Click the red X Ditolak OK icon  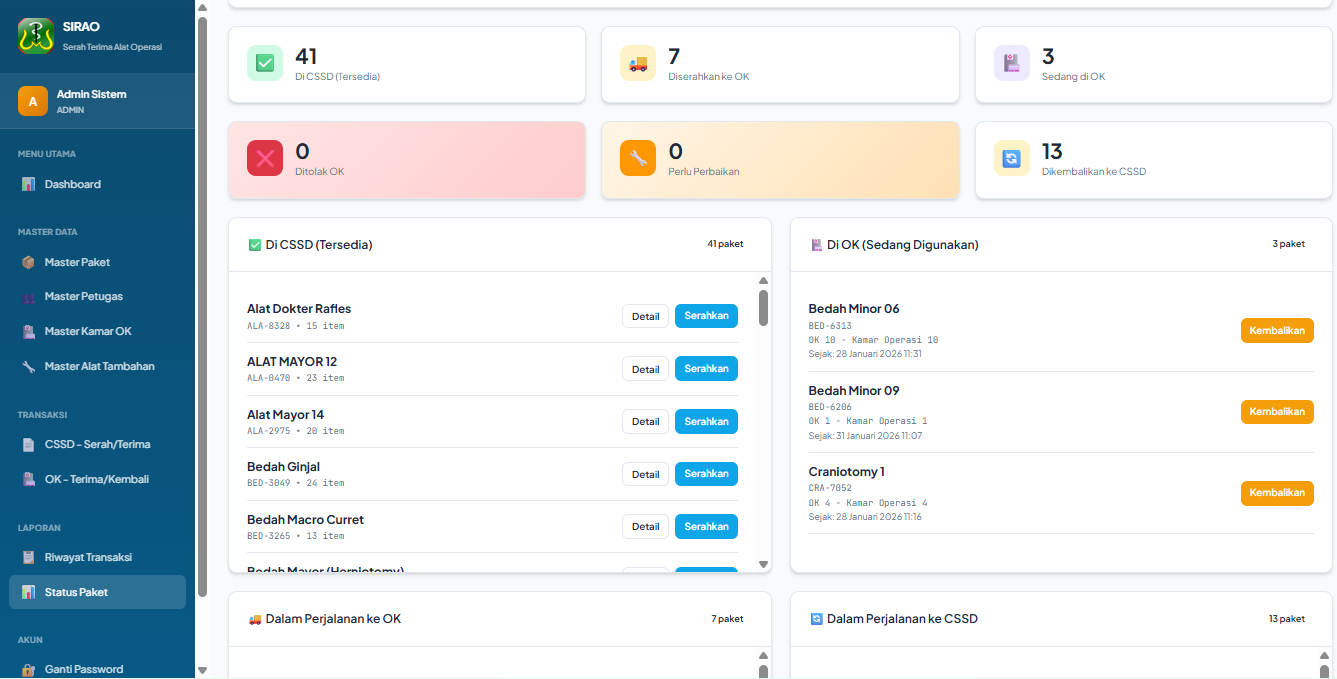coord(265,158)
